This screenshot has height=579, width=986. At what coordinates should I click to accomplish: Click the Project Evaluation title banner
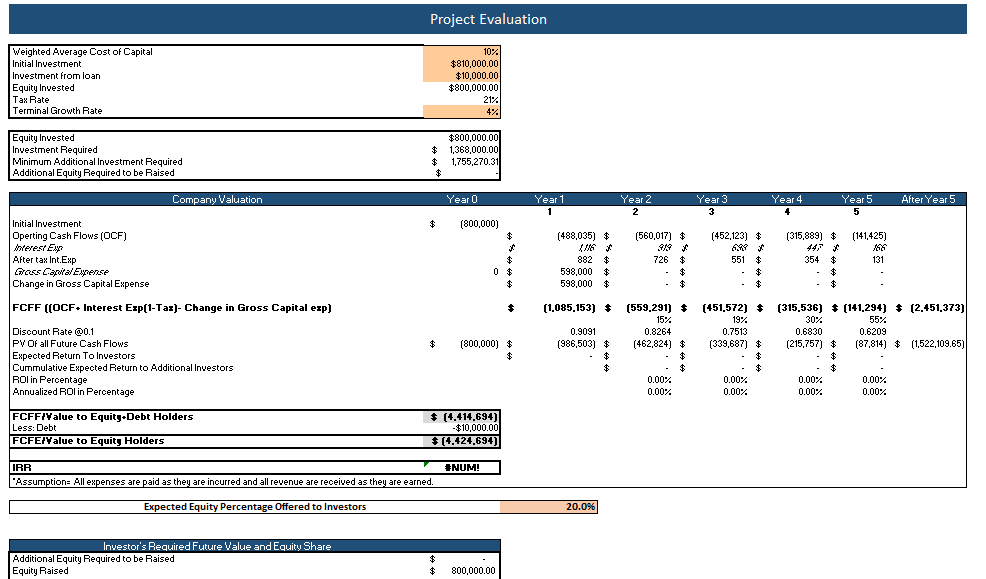point(487,19)
